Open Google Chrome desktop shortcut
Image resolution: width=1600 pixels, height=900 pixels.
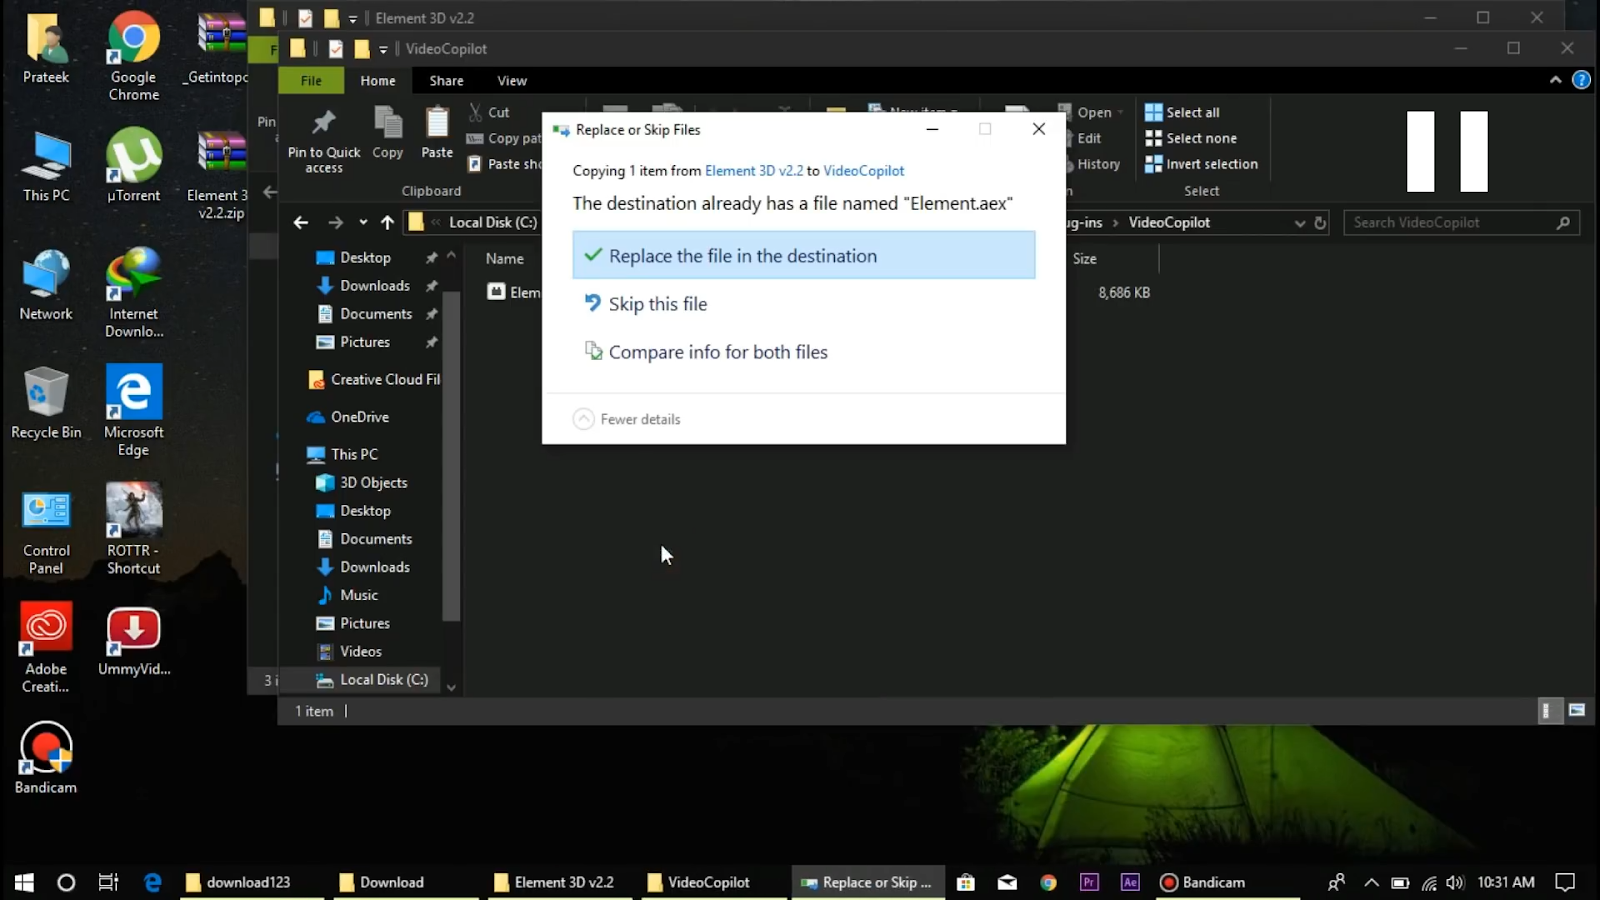click(x=134, y=56)
